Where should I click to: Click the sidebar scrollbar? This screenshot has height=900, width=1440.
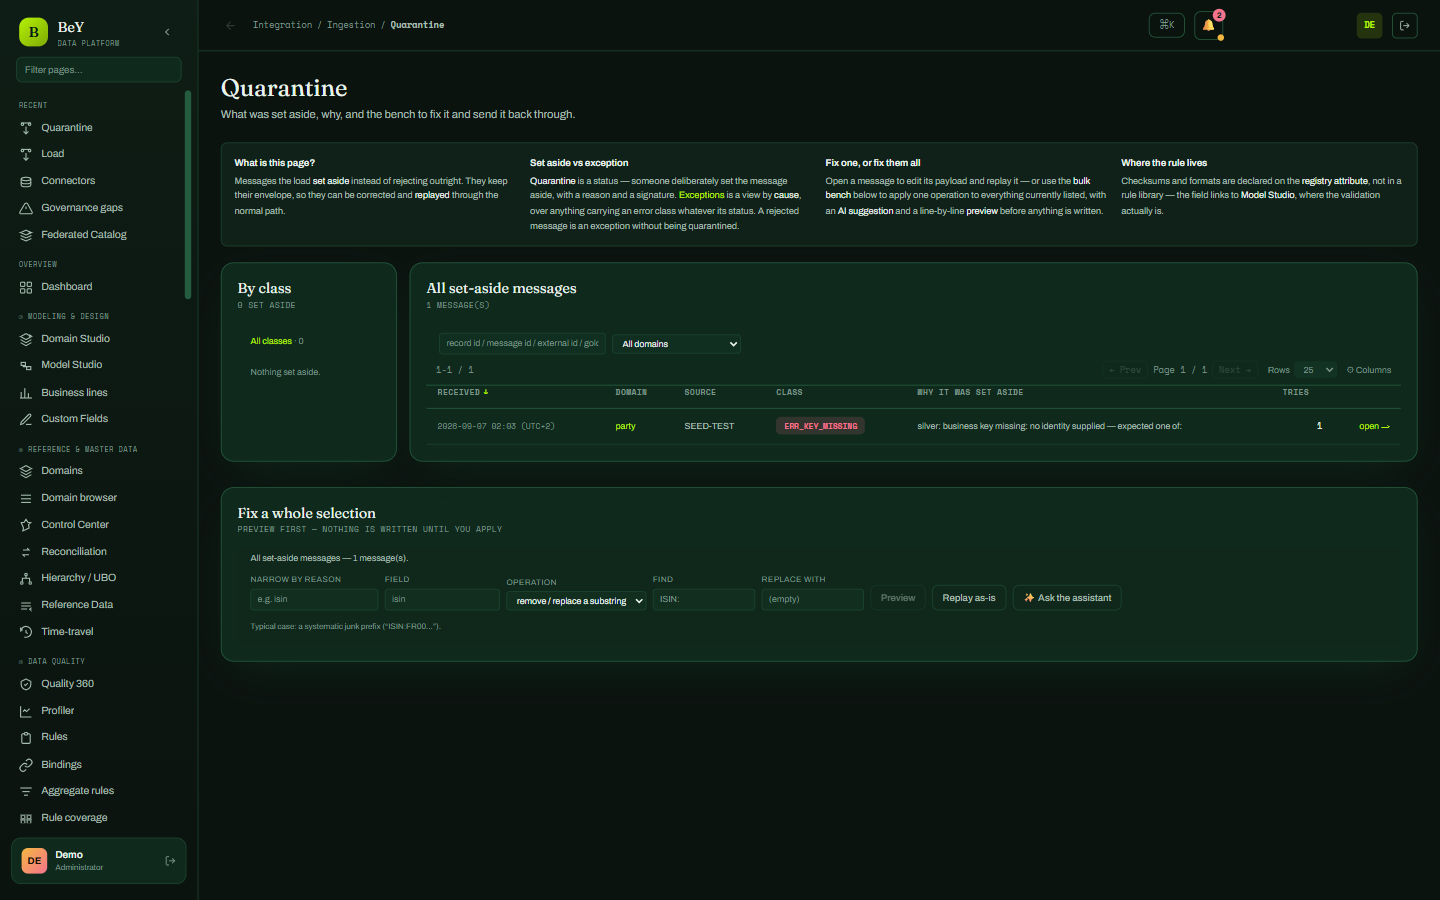coord(188,195)
